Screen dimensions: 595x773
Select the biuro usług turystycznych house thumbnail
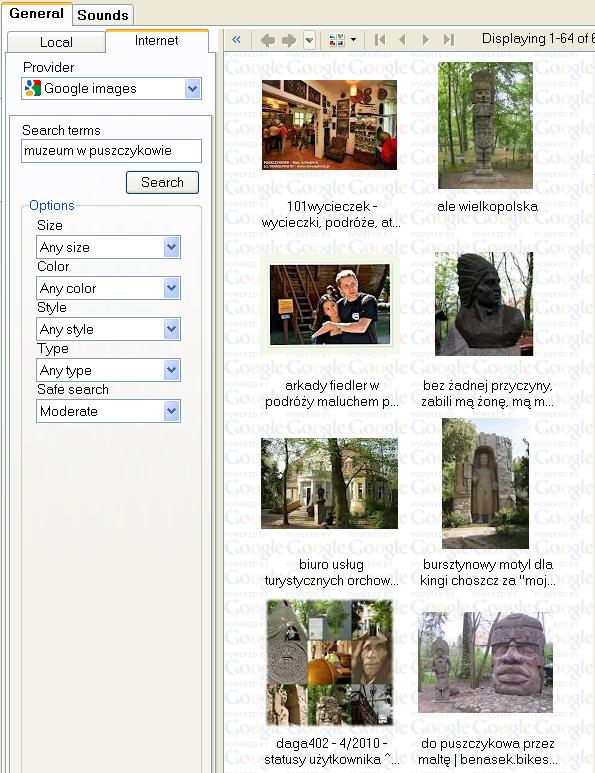[x=329, y=483]
